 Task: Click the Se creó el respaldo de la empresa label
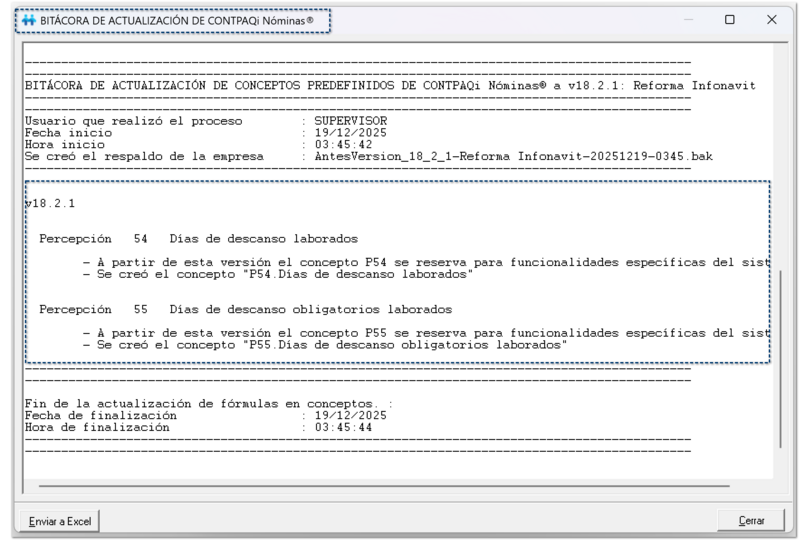coord(144,156)
